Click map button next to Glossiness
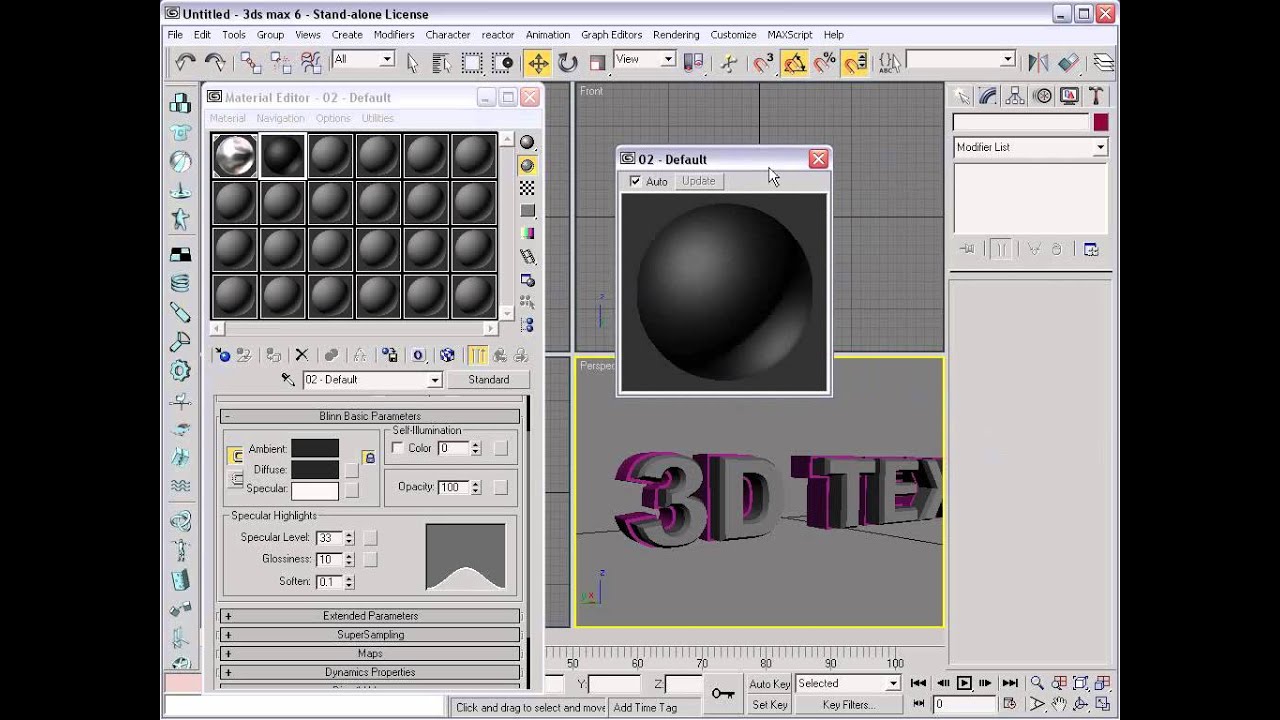The height and width of the screenshot is (720, 1280). point(370,559)
